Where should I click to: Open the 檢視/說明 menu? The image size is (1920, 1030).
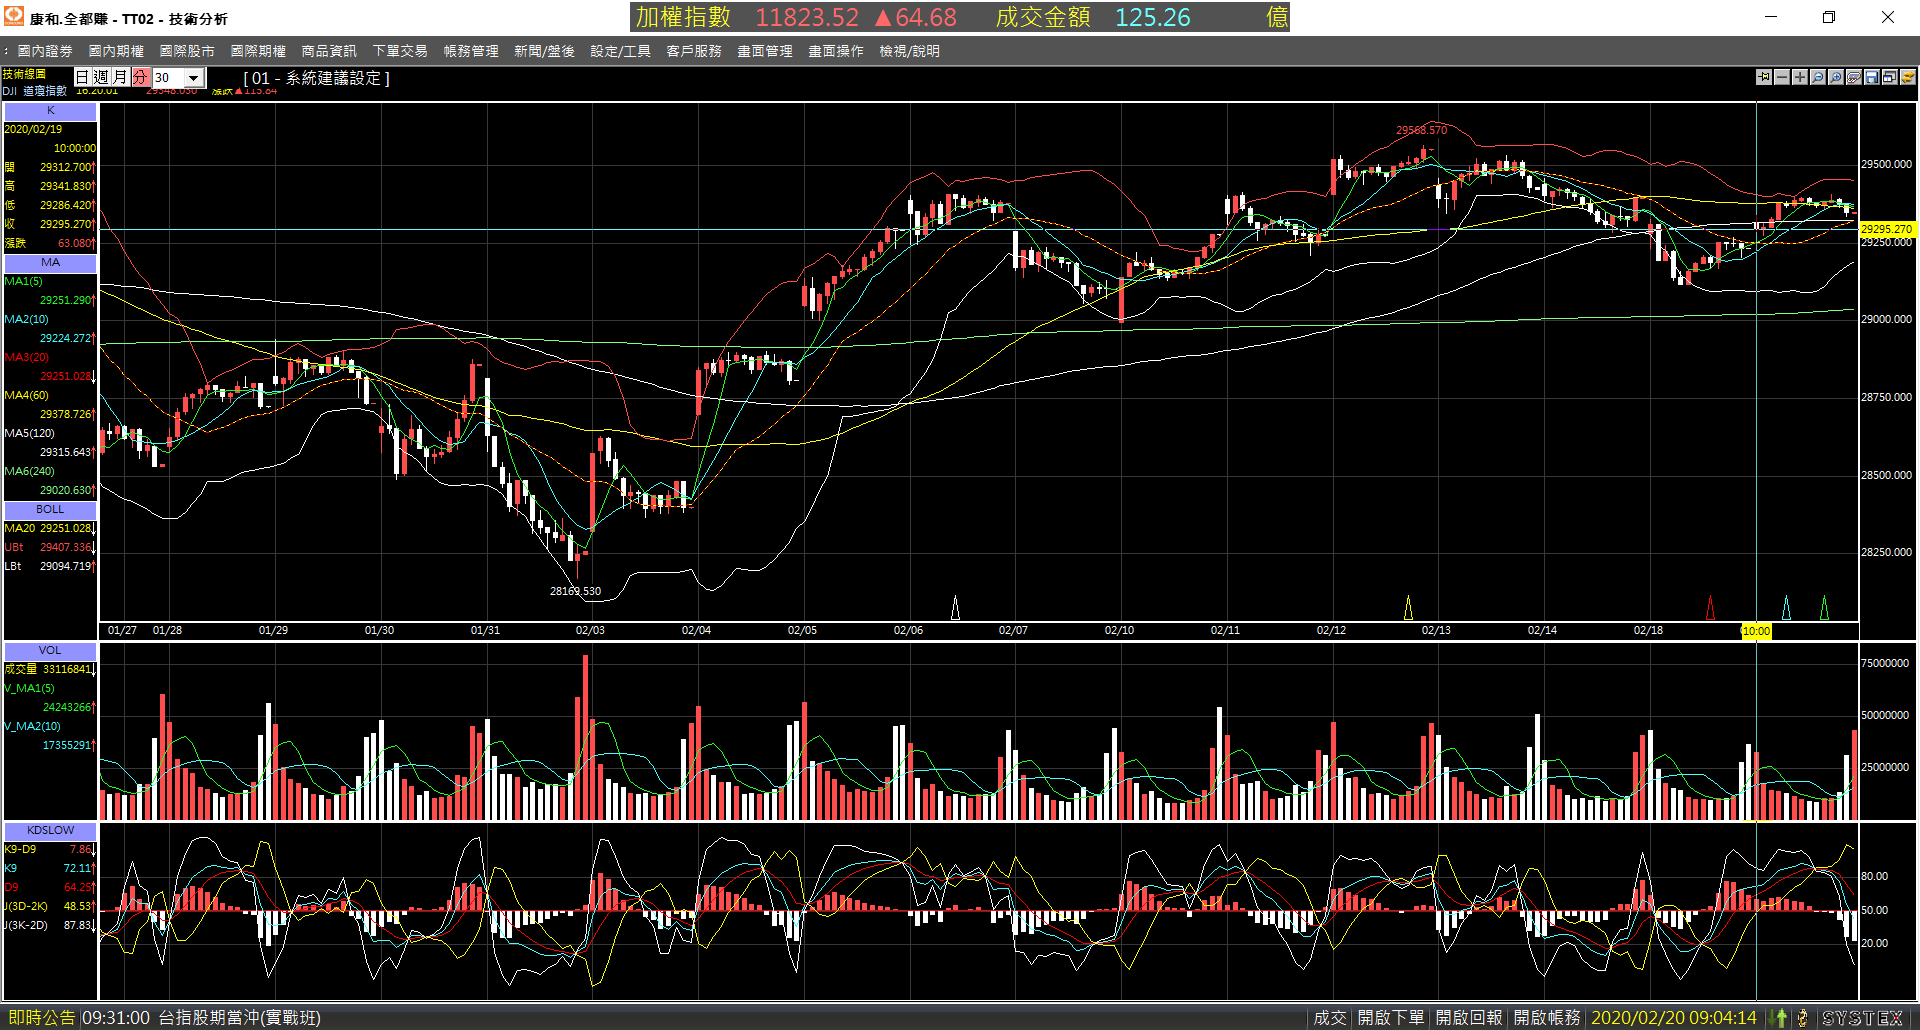coord(909,51)
